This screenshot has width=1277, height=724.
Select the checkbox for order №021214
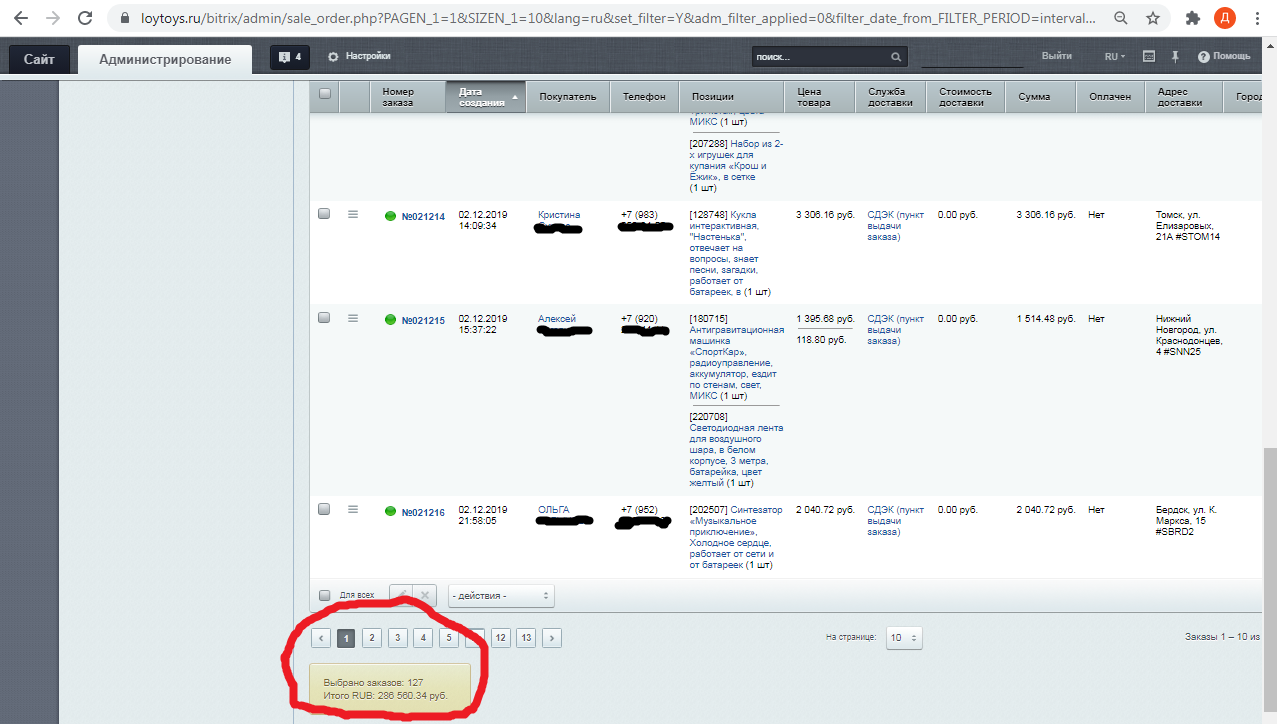(x=324, y=214)
